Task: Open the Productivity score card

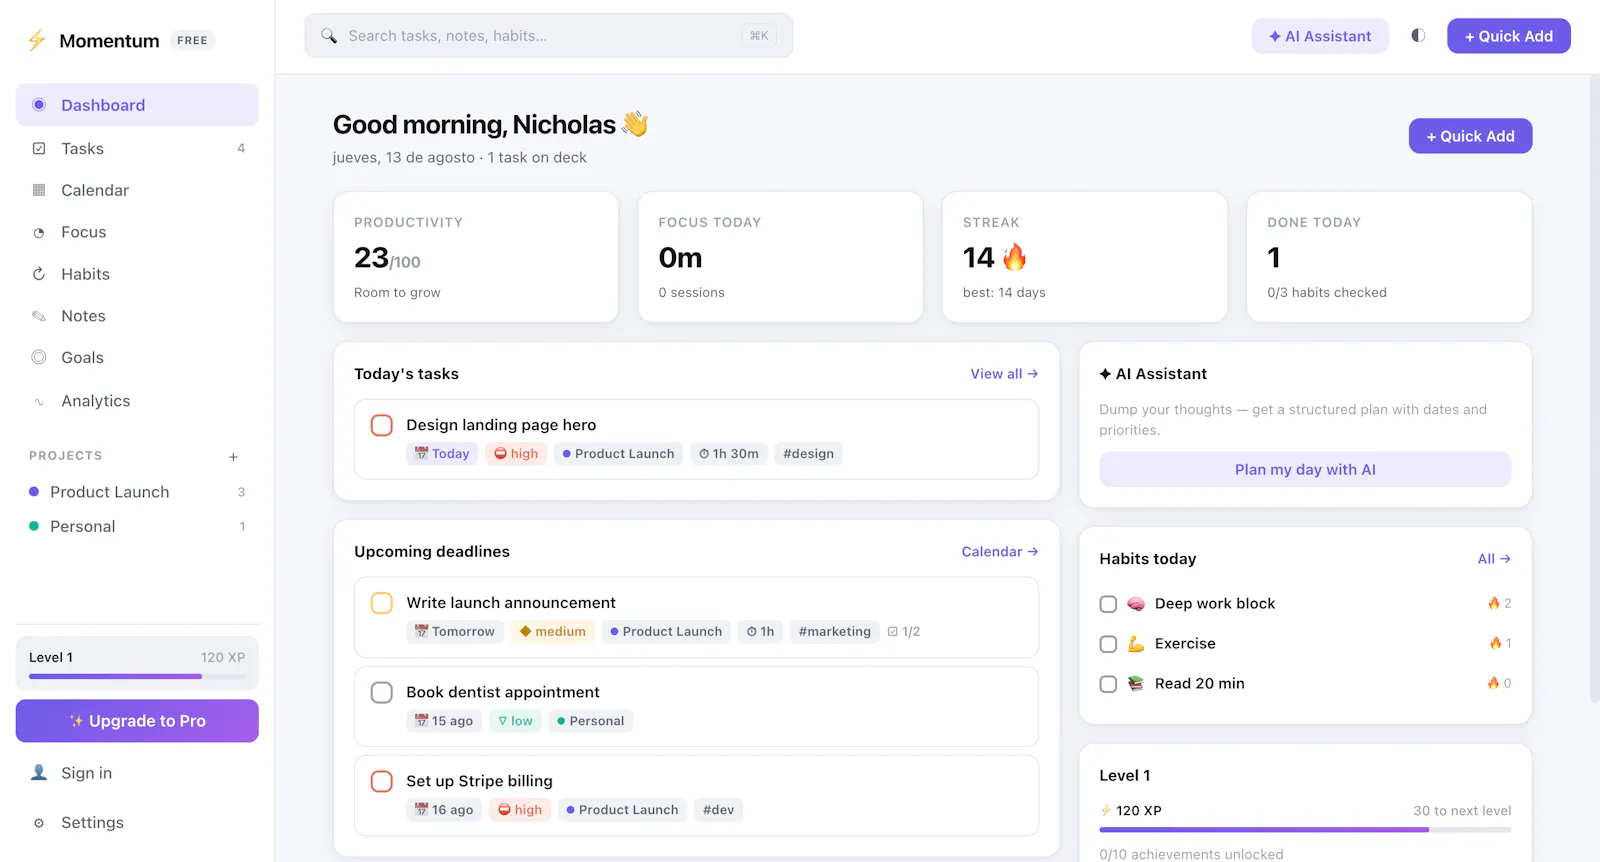Action: (476, 257)
